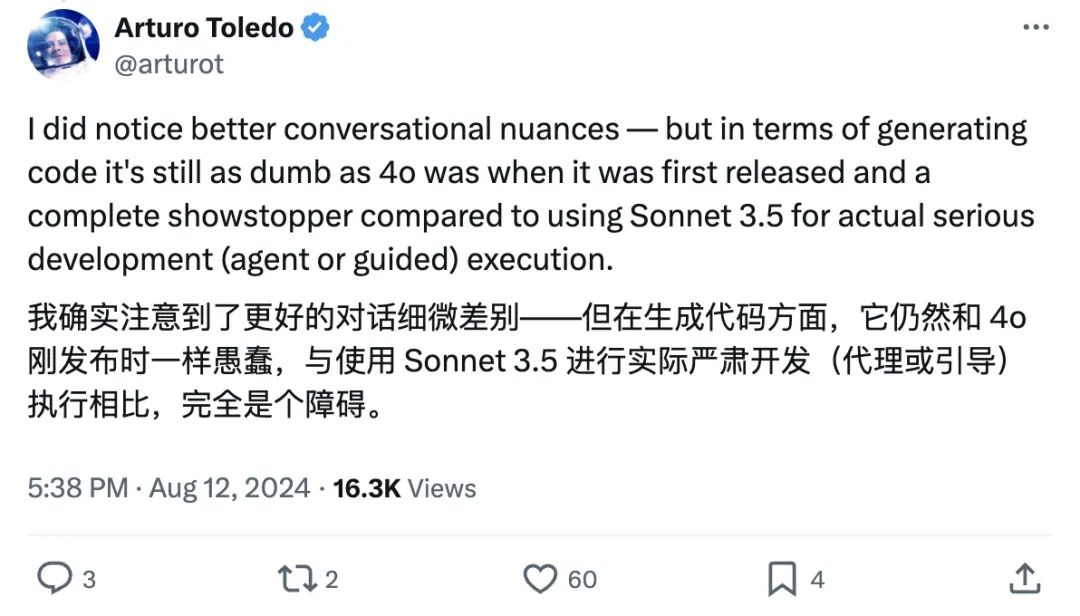1080x616 pixels.
Task: Click the blue verified badge
Action: tap(316, 28)
